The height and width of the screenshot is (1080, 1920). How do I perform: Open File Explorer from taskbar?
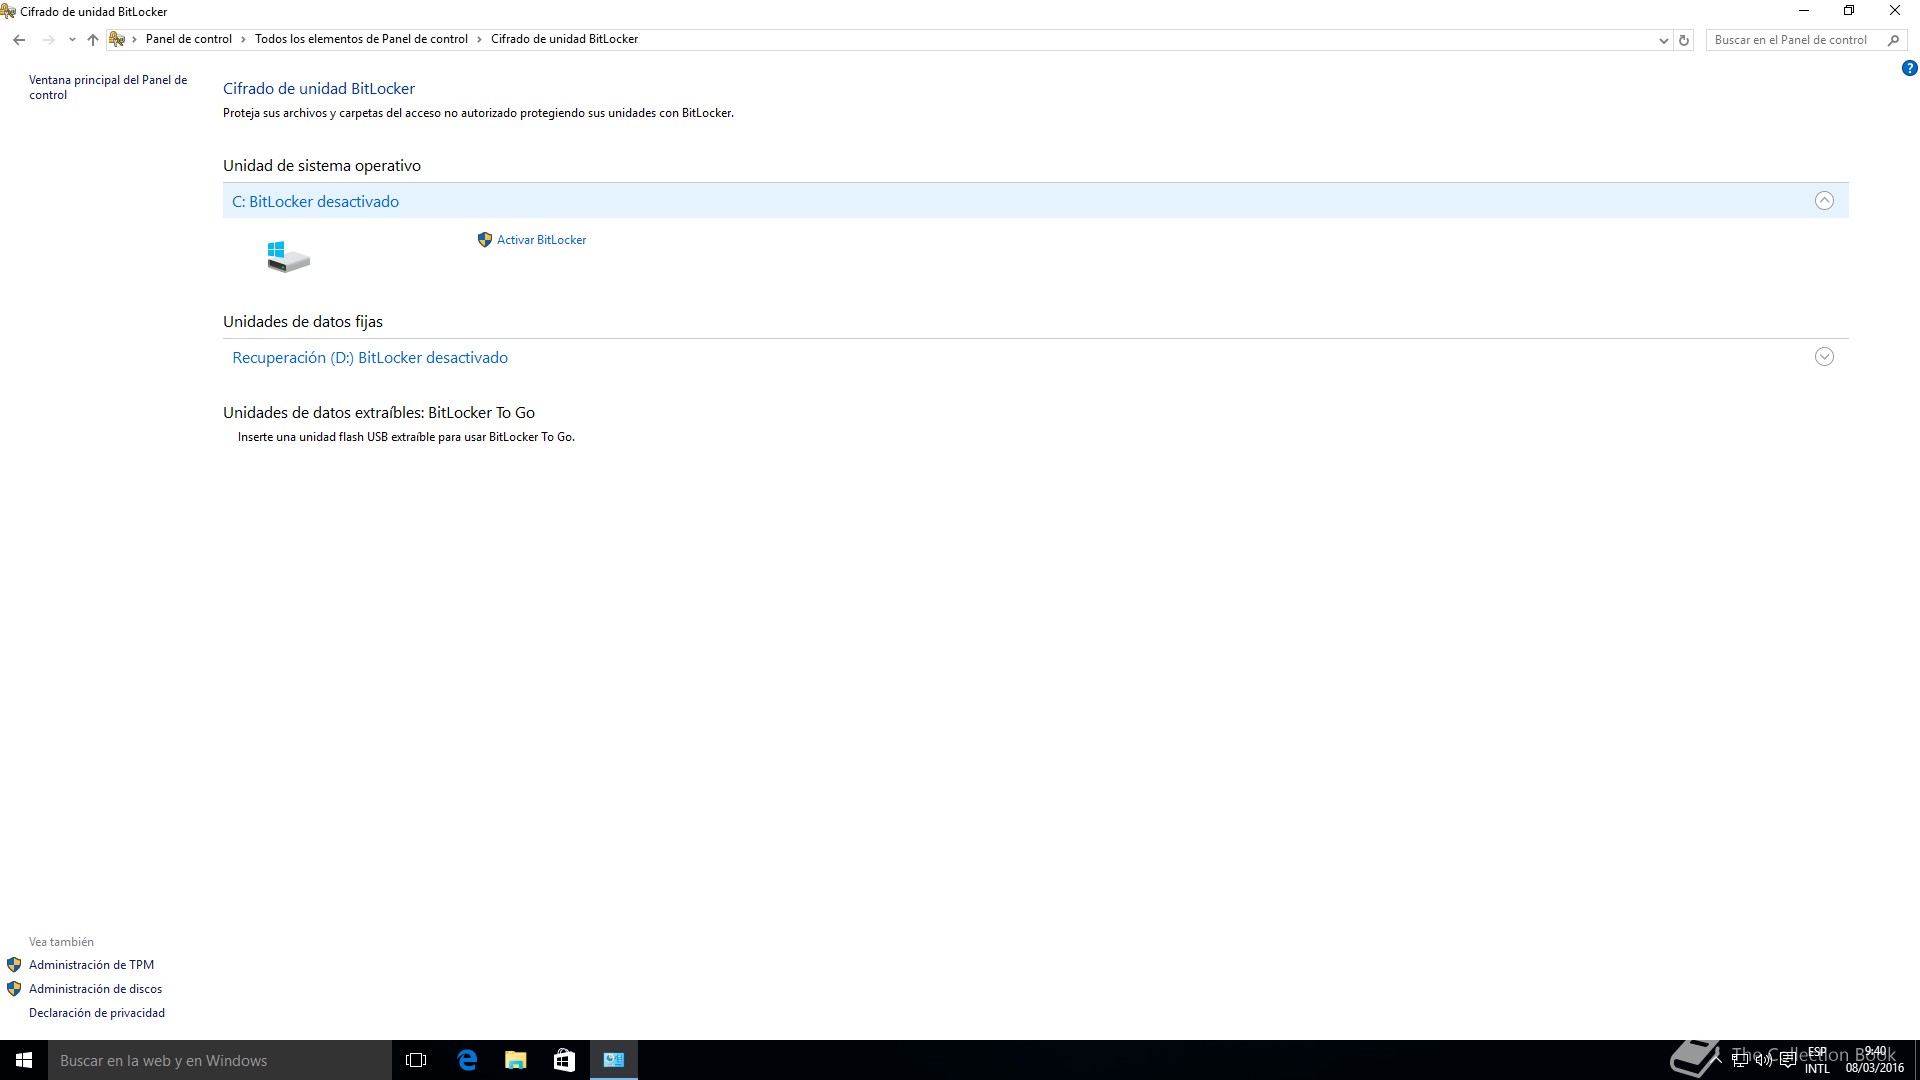click(x=516, y=1060)
